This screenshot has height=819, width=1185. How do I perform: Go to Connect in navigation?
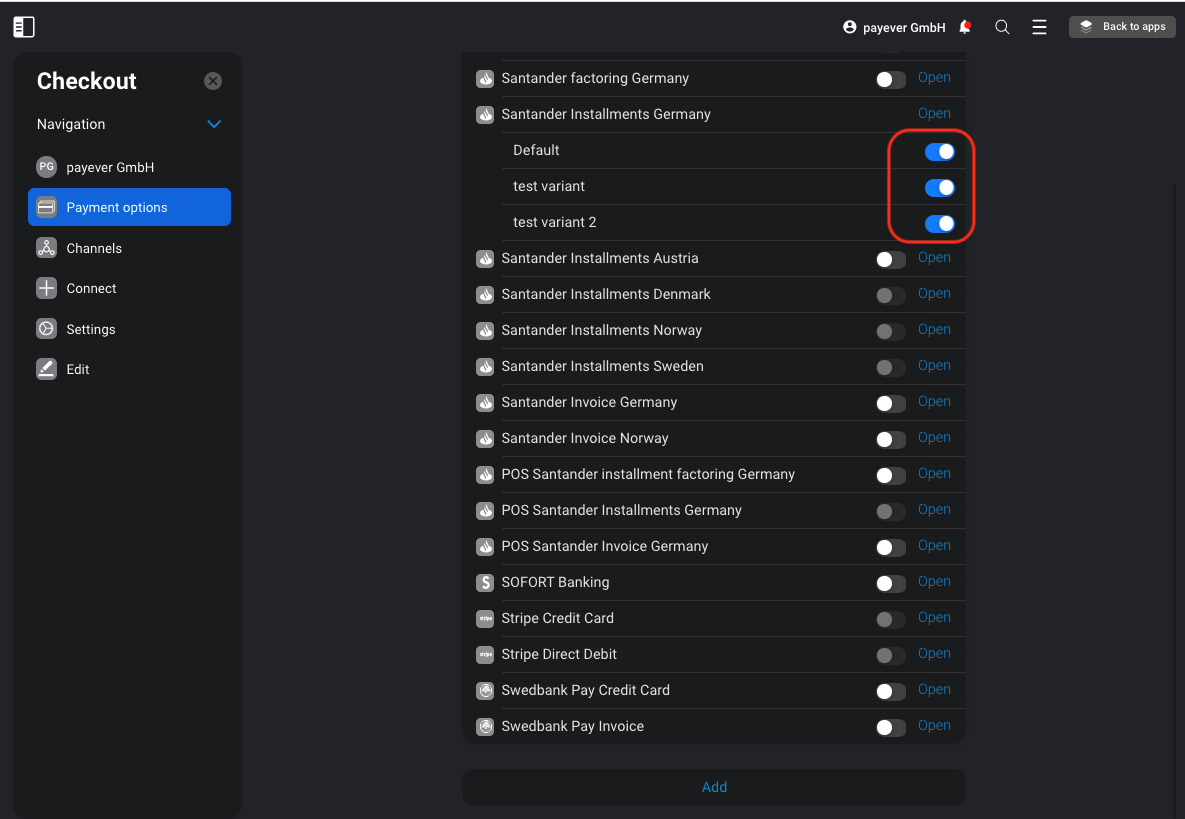129,288
